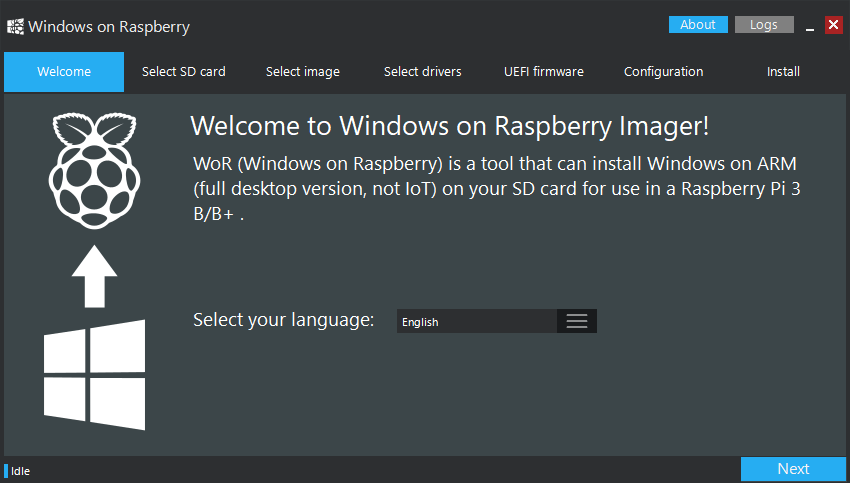
Task: Click the large Windows logo graphic
Action: point(94,375)
